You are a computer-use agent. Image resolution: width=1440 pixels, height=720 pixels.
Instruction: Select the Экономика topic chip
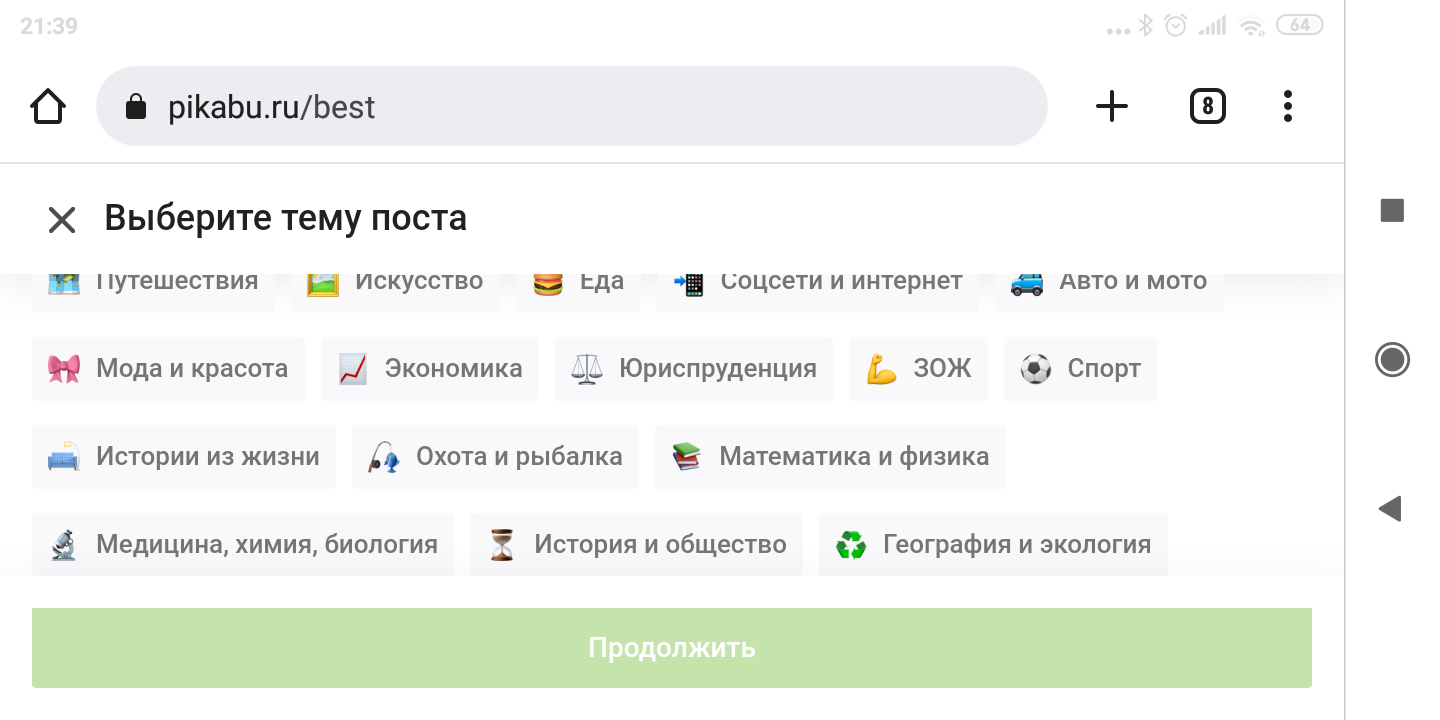pos(430,369)
